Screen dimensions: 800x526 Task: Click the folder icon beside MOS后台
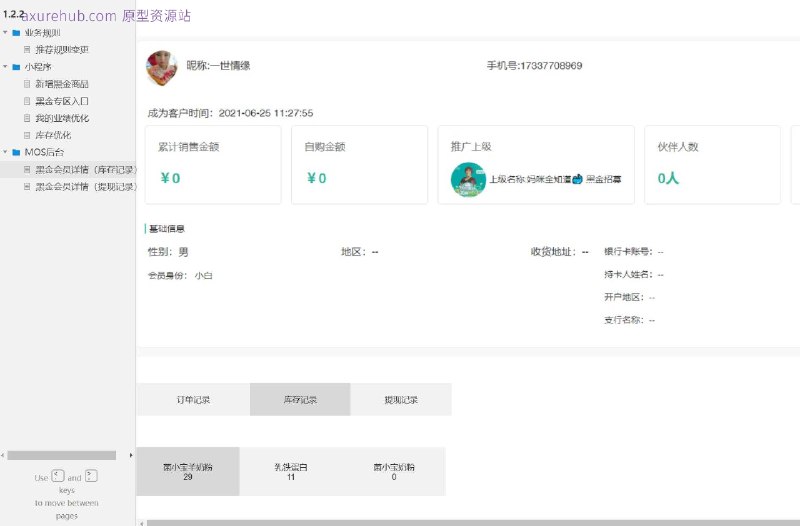pyautogui.click(x=16, y=152)
